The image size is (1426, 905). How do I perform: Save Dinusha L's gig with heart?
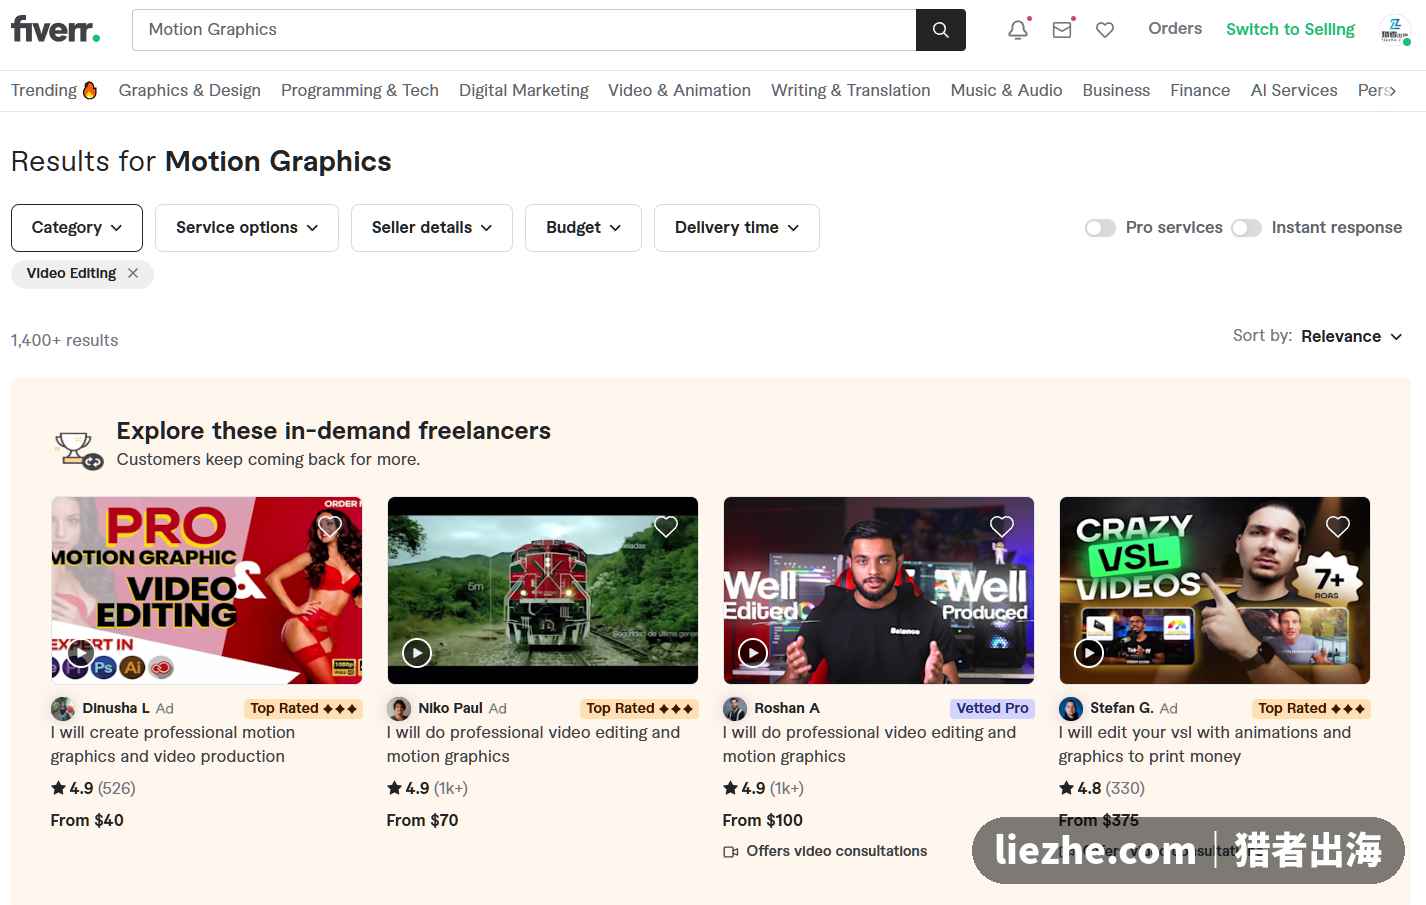pos(330,526)
